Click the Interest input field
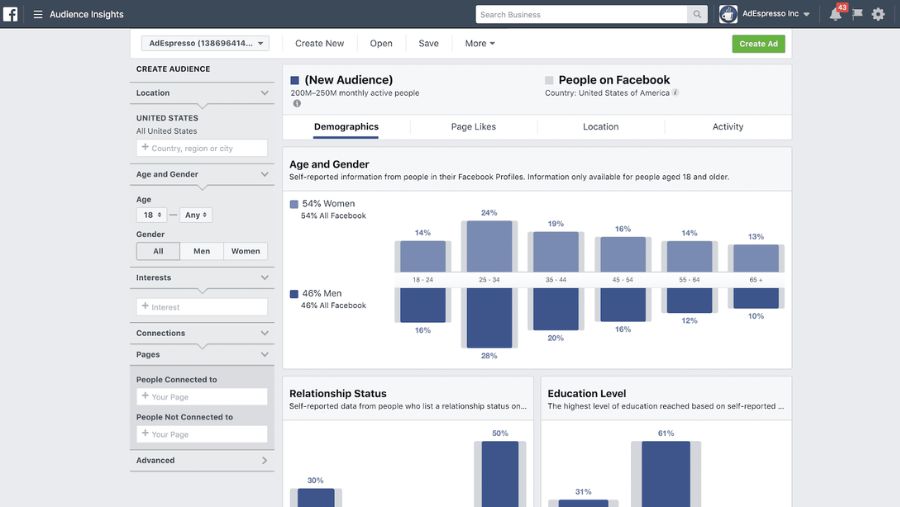The width and height of the screenshot is (900, 507). (x=201, y=307)
